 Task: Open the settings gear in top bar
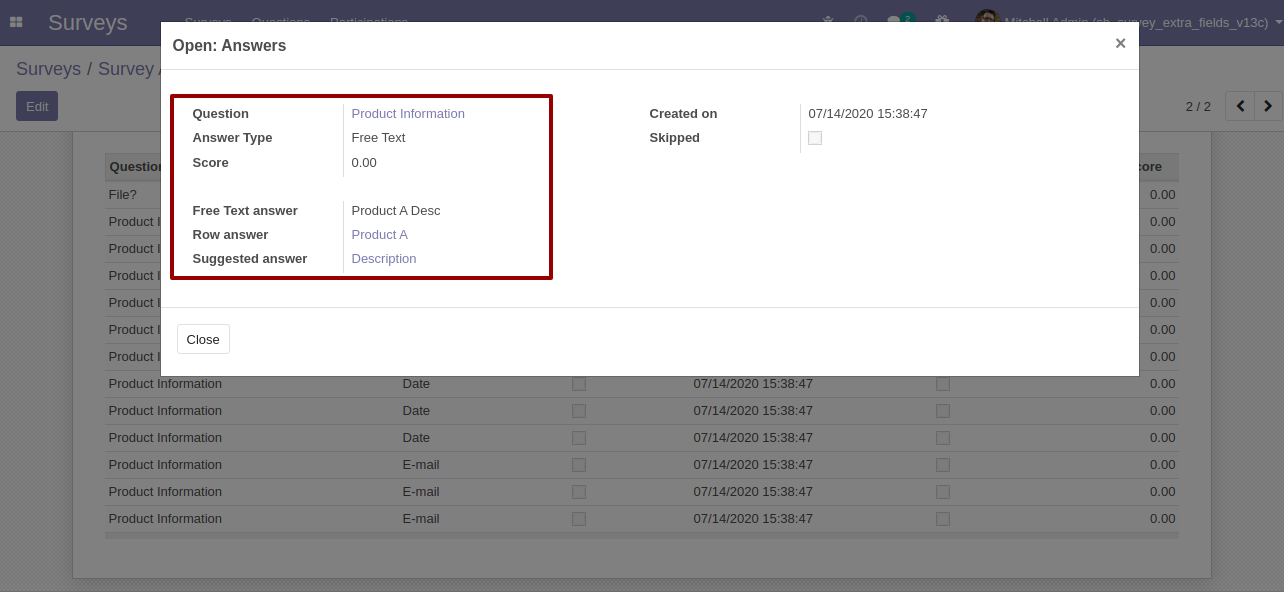(941, 20)
